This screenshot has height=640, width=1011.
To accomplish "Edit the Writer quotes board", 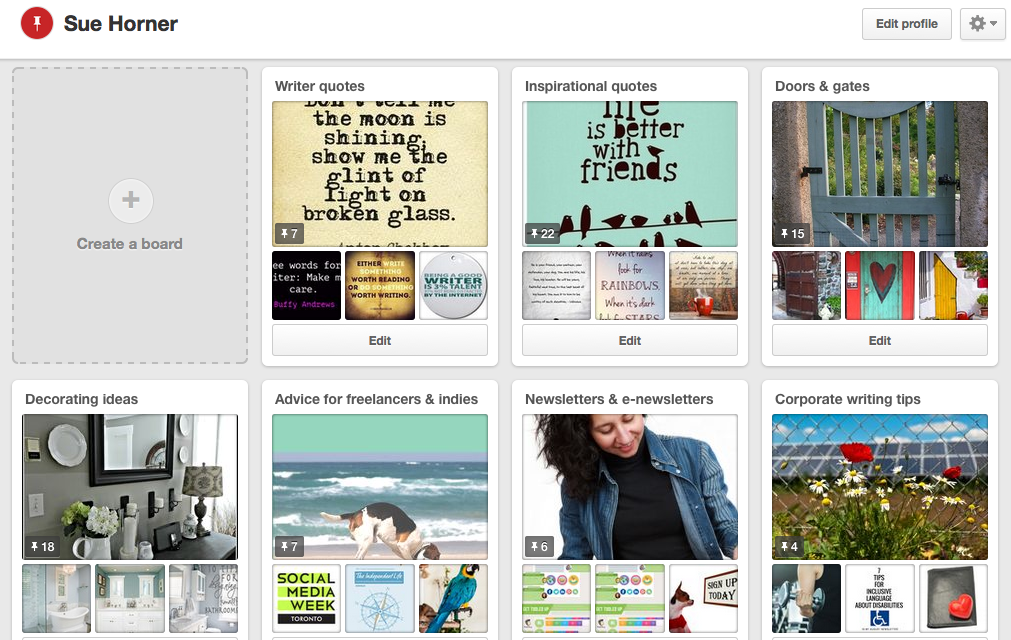I will (x=380, y=340).
